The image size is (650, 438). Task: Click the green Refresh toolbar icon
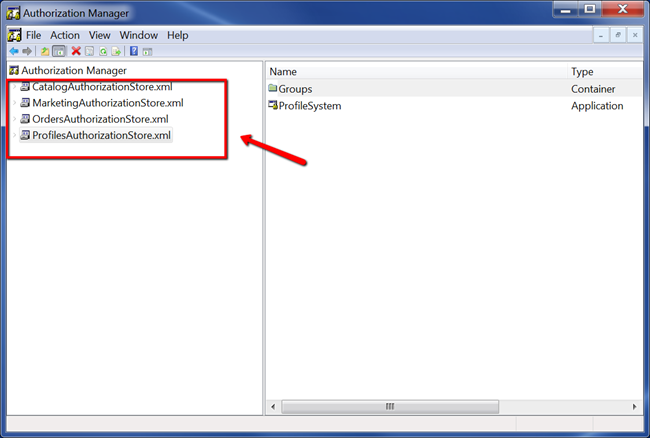103,51
